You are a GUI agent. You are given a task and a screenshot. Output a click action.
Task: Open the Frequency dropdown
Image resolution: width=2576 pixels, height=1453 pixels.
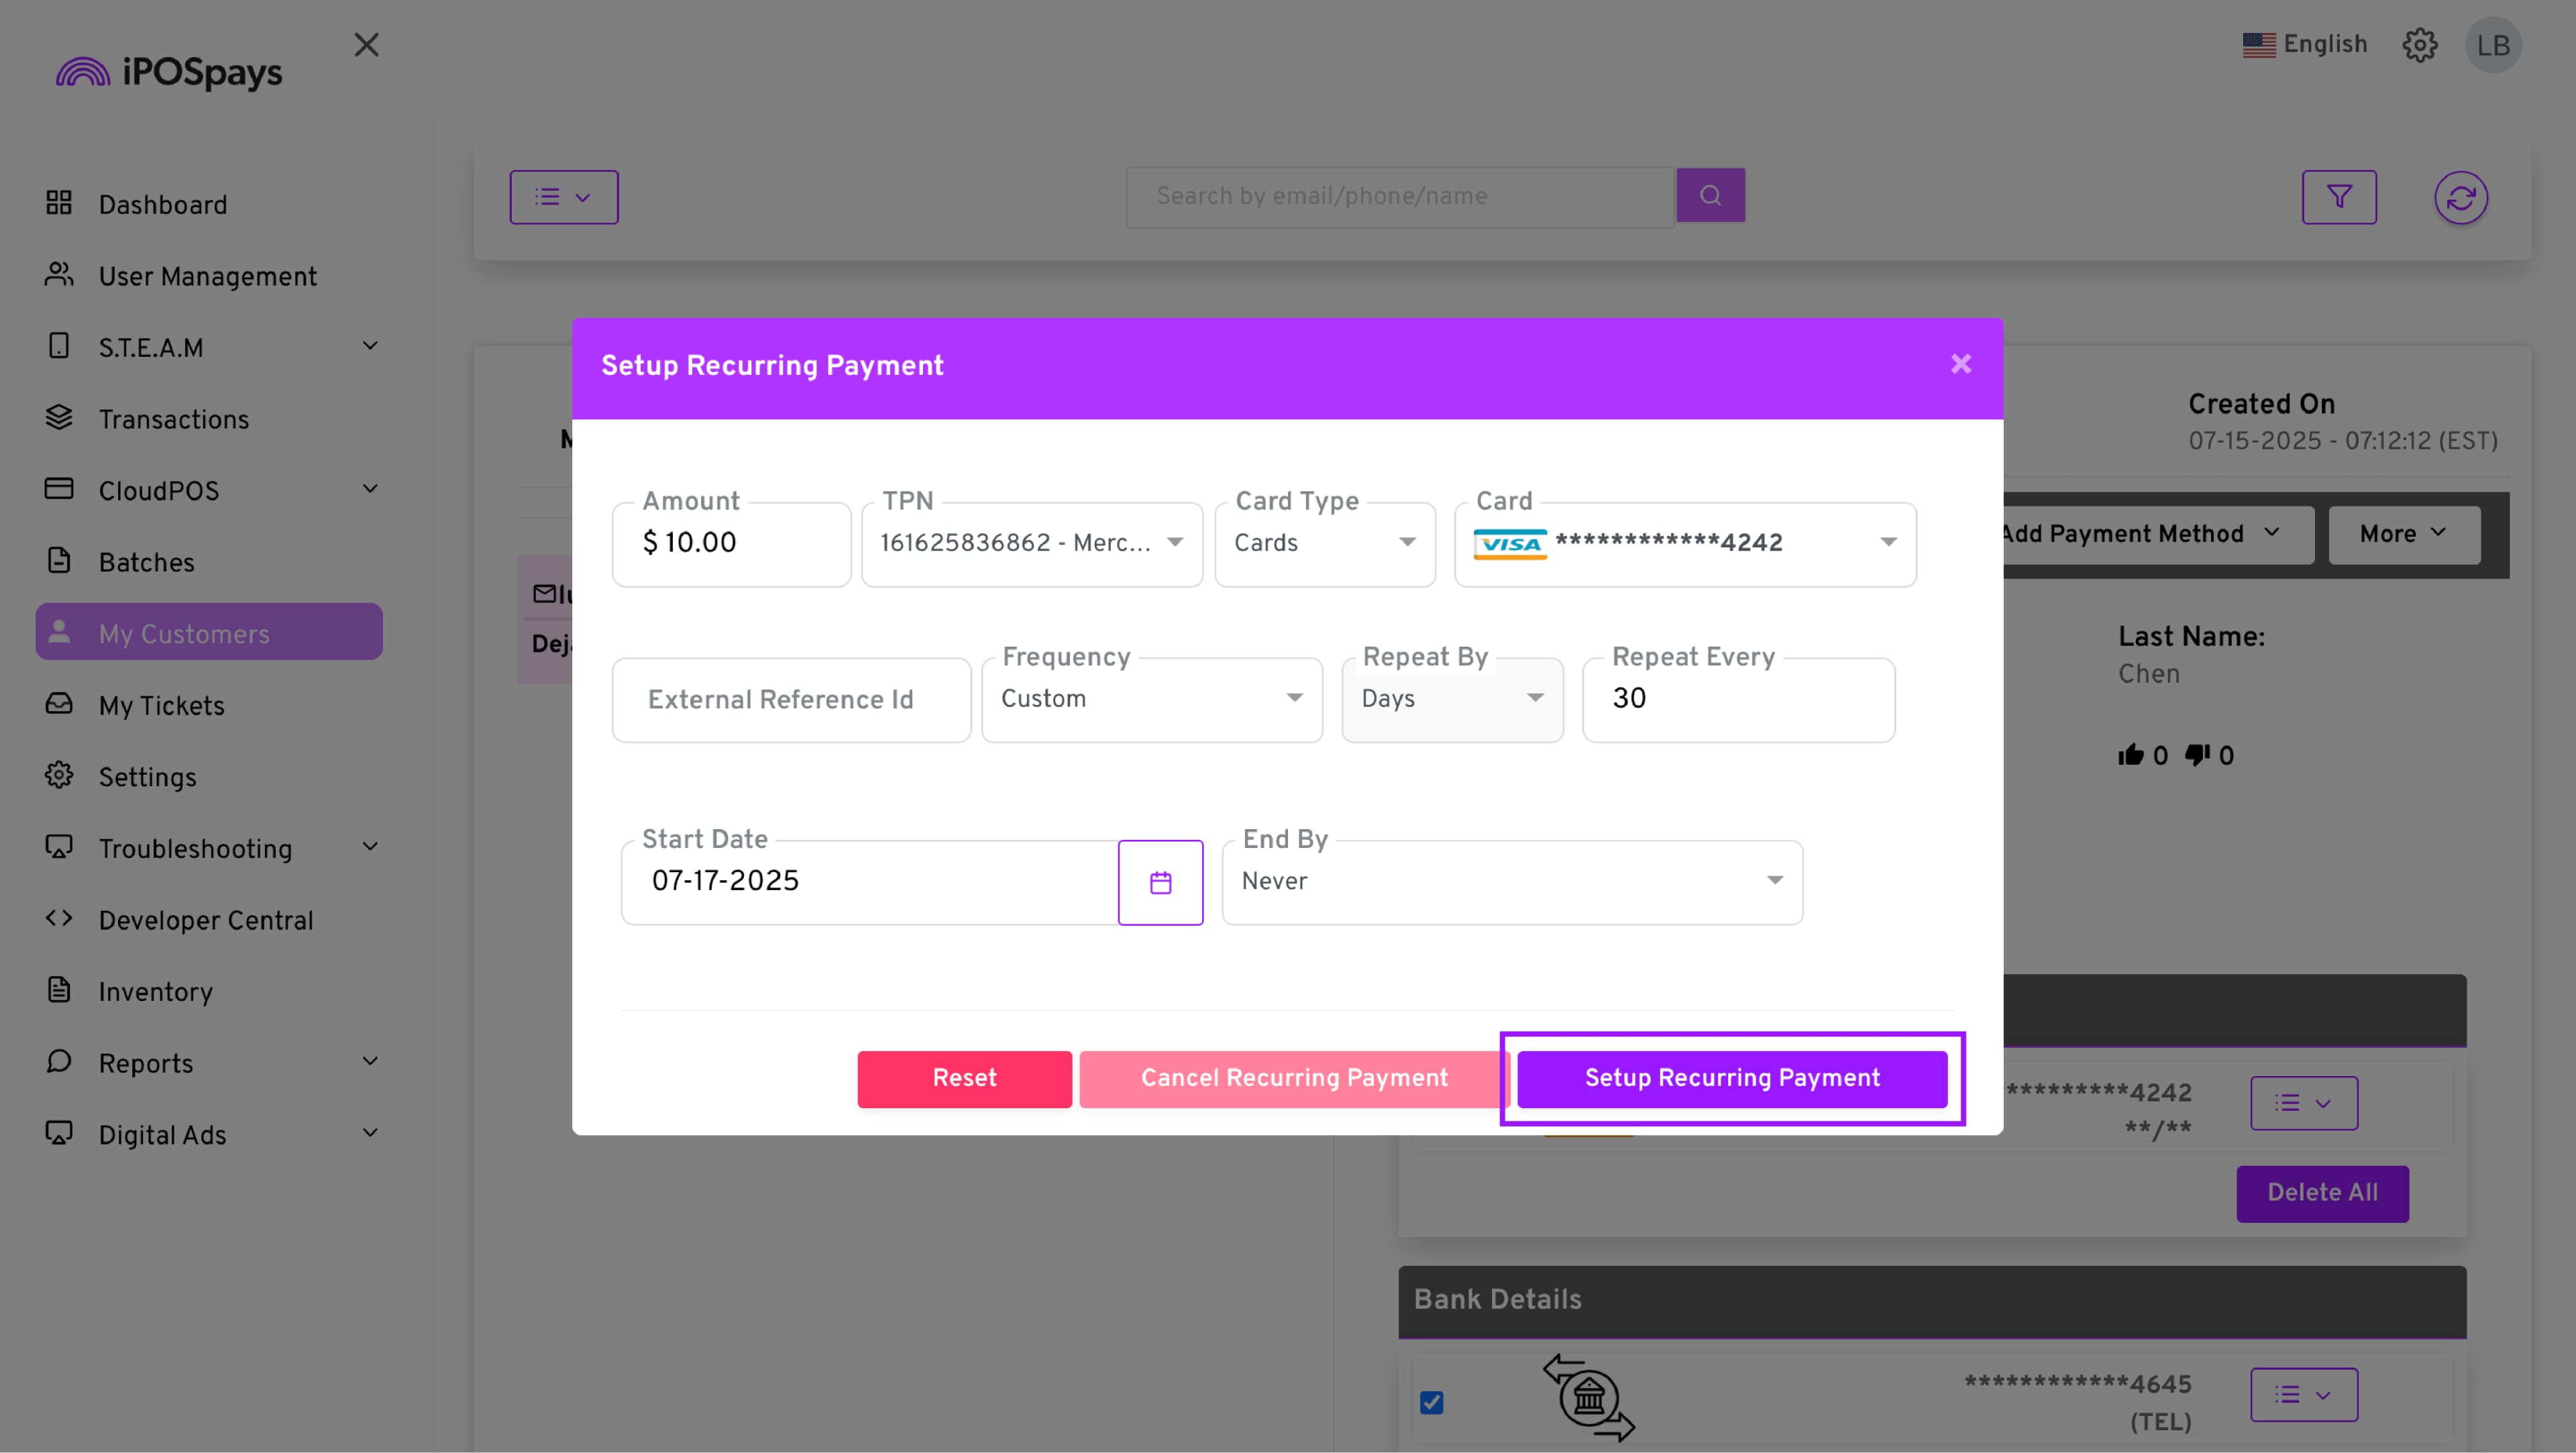[1151, 699]
